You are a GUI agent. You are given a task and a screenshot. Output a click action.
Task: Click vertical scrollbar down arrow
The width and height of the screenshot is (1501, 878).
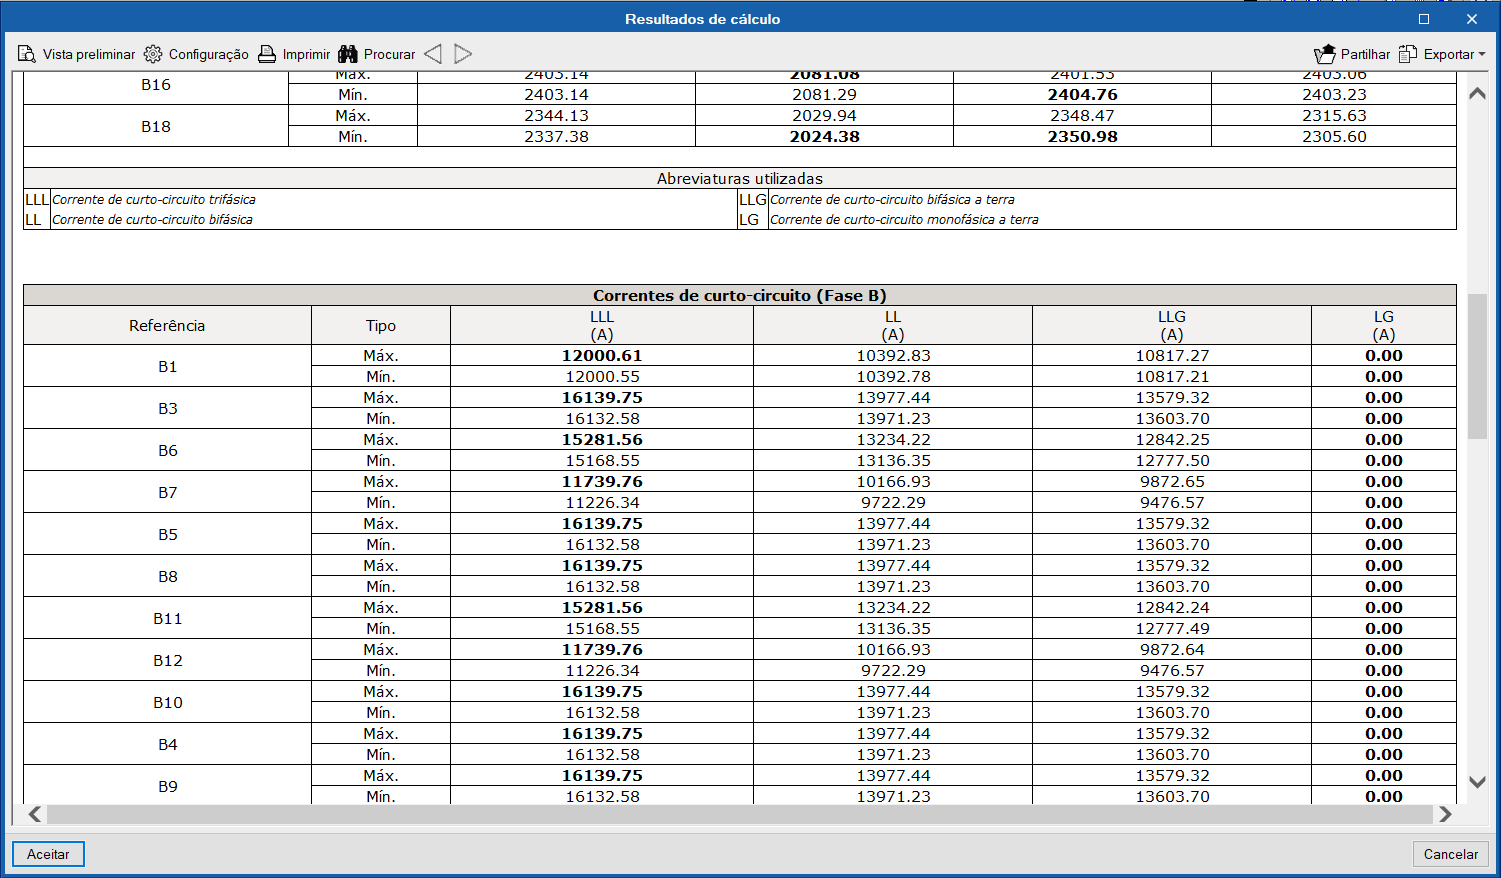[x=1477, y=782]
